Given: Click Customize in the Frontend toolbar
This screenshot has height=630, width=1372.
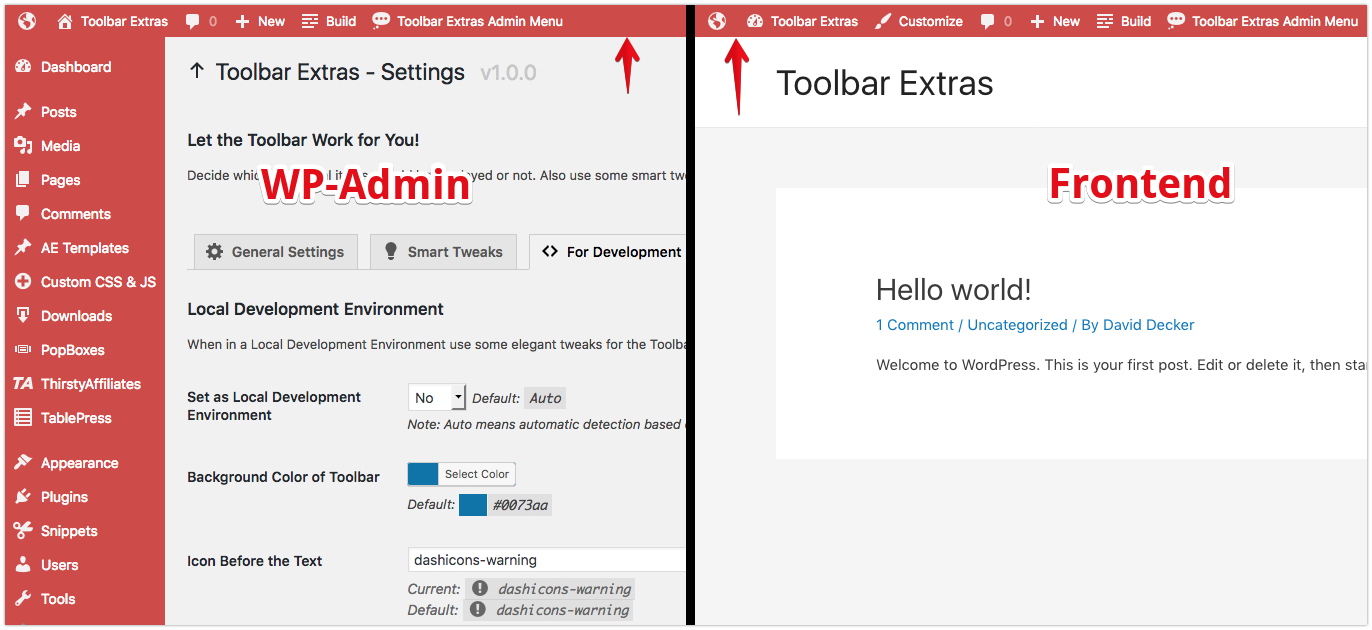Looking at the screenshot, I should pos(918,21).
